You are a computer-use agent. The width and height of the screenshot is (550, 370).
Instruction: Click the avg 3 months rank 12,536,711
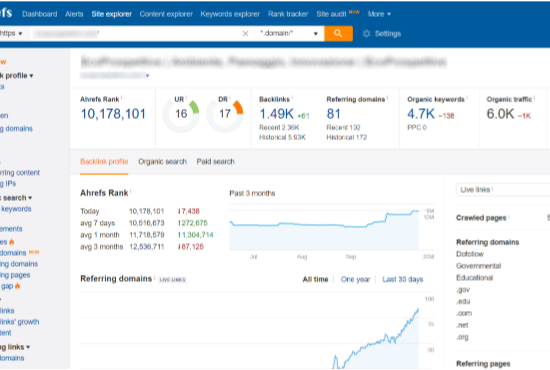[x=147, y=247]
